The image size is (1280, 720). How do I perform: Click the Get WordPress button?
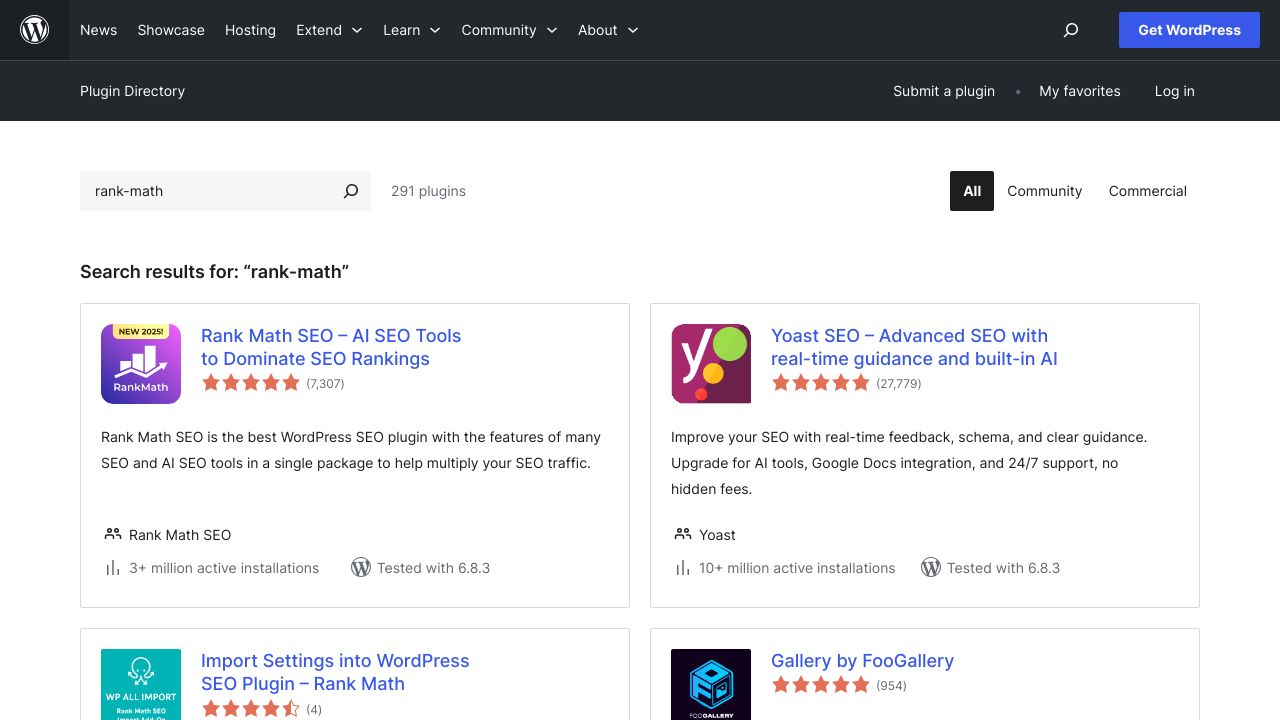point(1189,30)
